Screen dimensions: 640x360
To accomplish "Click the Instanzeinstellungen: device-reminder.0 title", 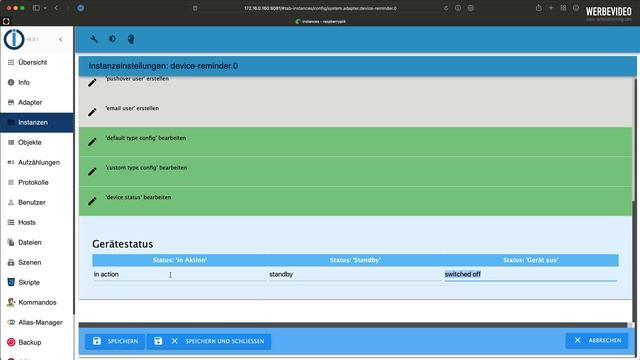I will pyautogui.click(x=163, y=66).
